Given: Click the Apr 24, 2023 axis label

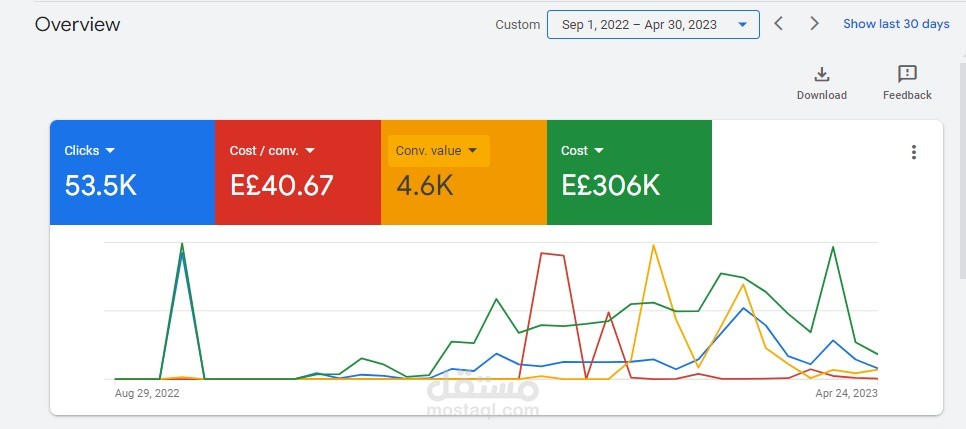Looking at the screenshot, I should pos(846,393).
